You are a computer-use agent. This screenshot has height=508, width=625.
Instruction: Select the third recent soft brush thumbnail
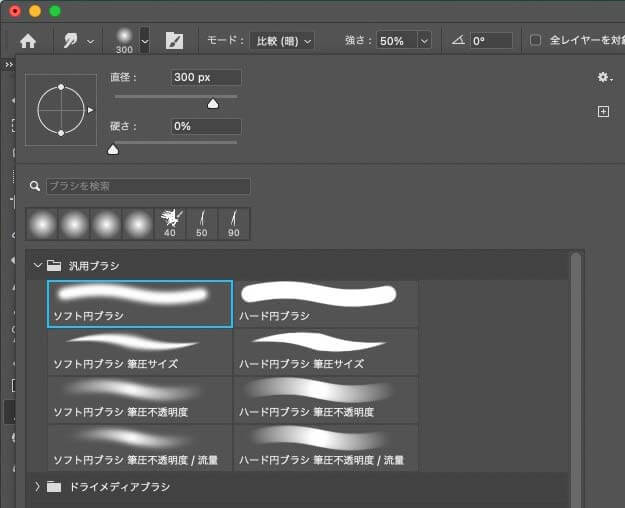pos(106,224)
